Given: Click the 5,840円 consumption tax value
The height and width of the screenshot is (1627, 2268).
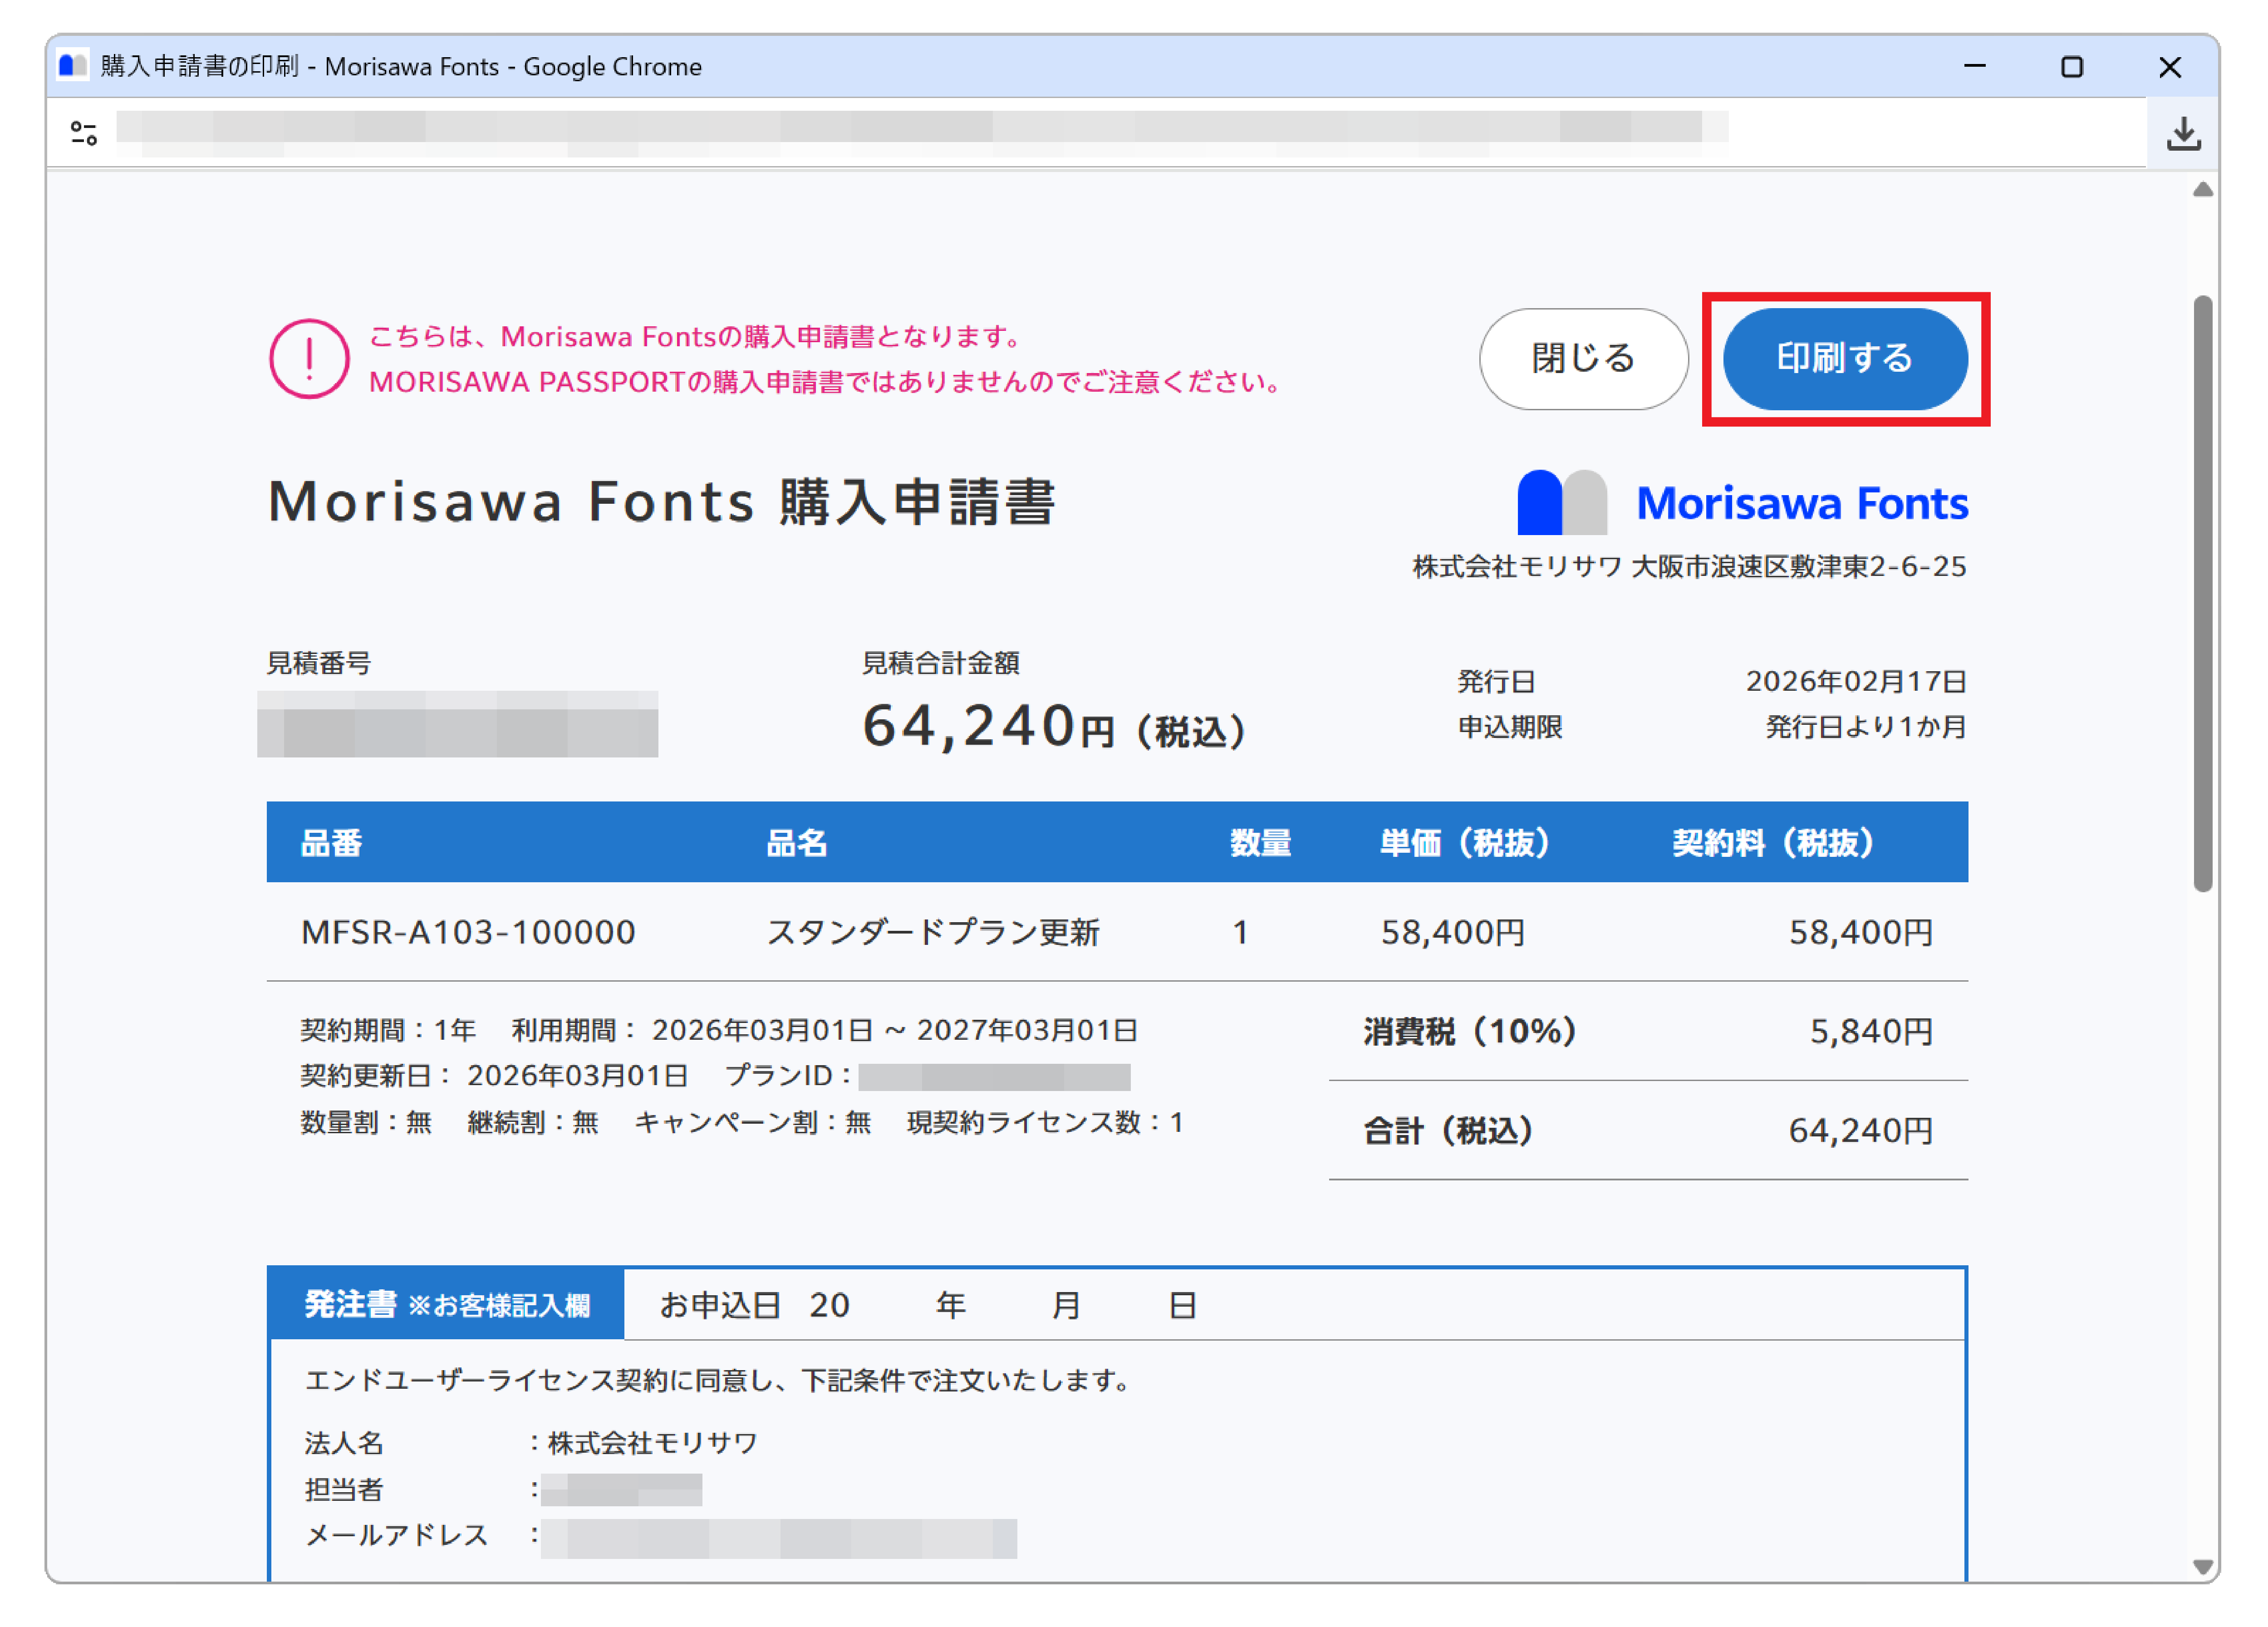Looking at the screenshot, I should tap(1871, 1031).
